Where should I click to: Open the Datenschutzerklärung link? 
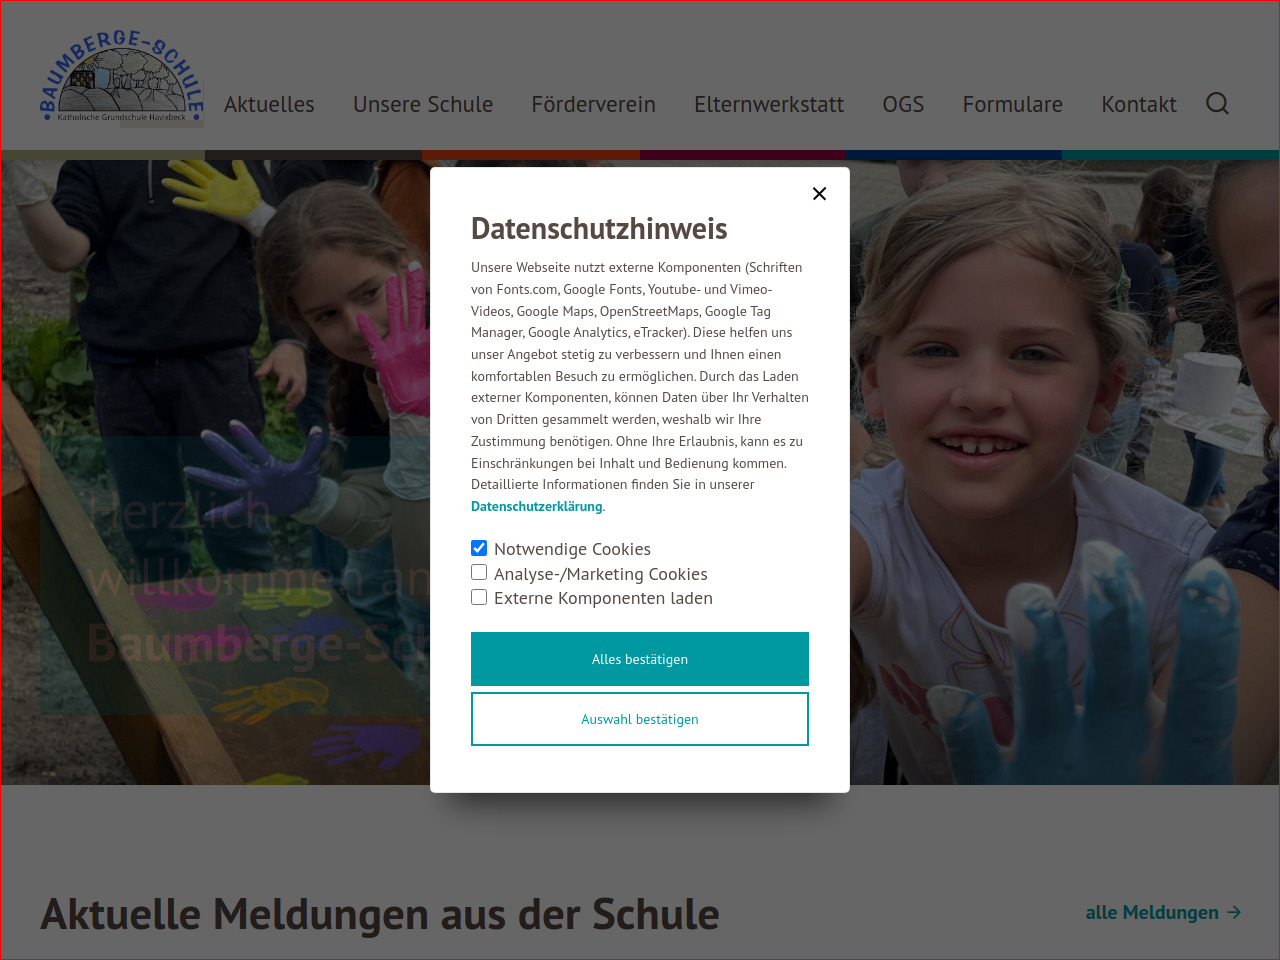(x=537, y=506)
